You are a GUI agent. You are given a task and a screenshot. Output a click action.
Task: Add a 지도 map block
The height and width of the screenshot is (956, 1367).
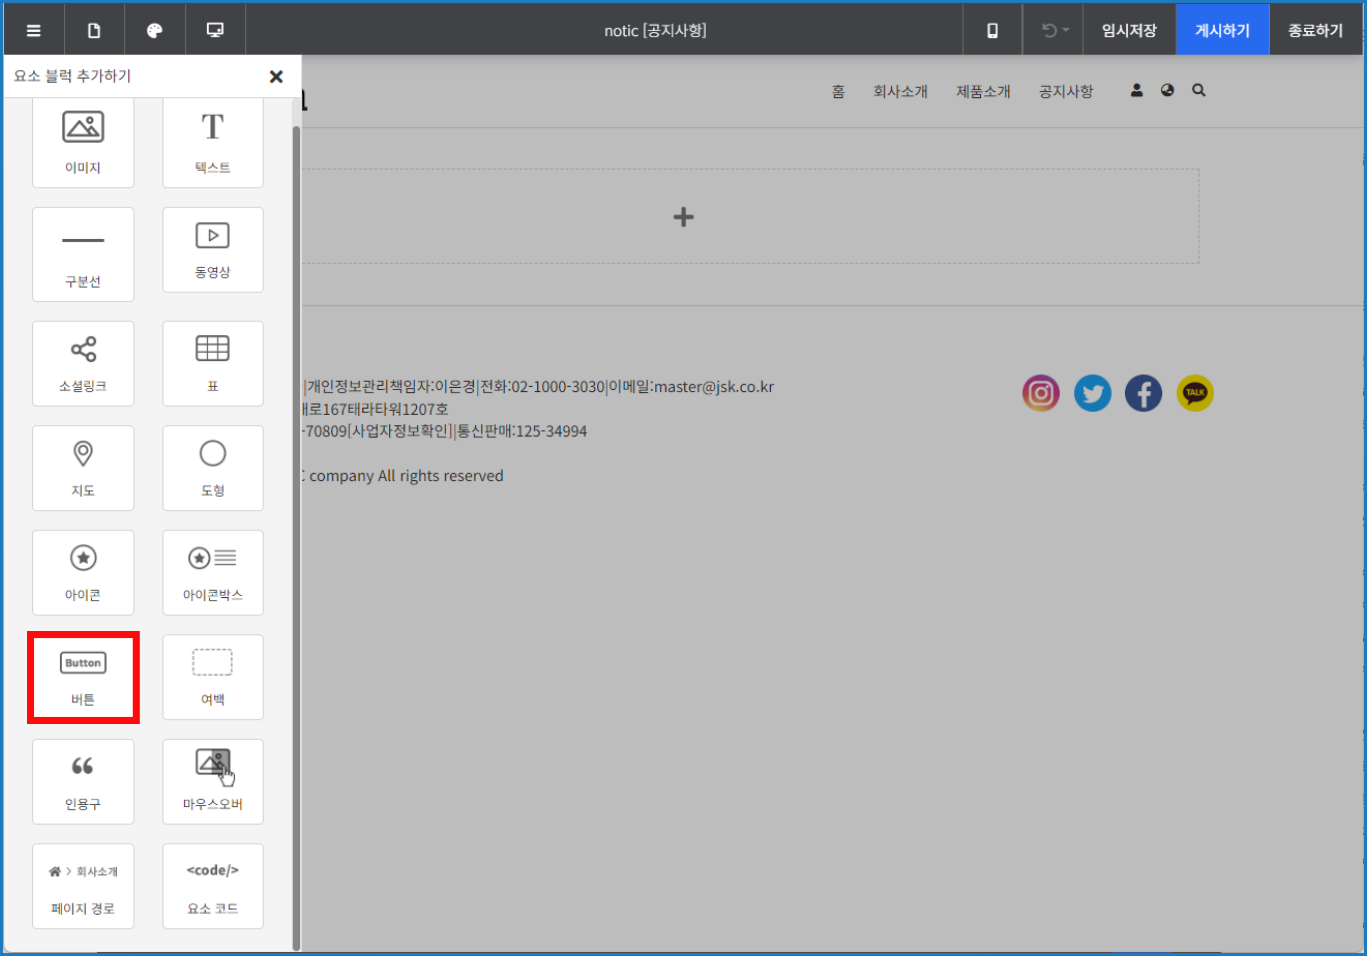83,467
